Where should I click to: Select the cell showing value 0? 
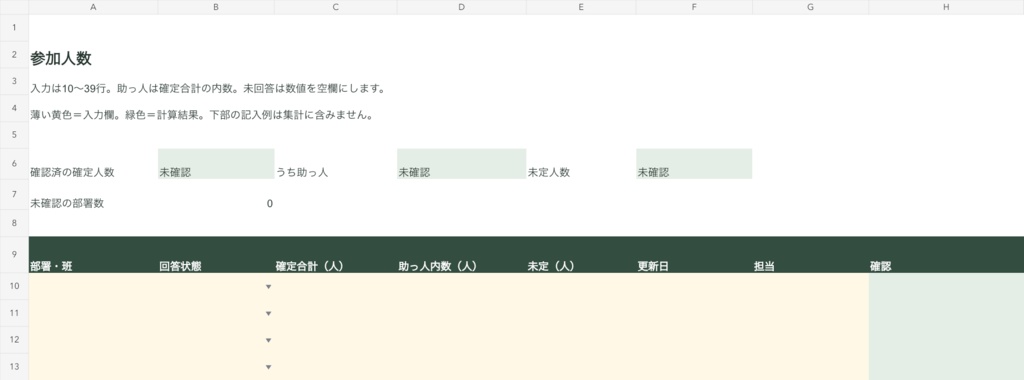point(216,195)
